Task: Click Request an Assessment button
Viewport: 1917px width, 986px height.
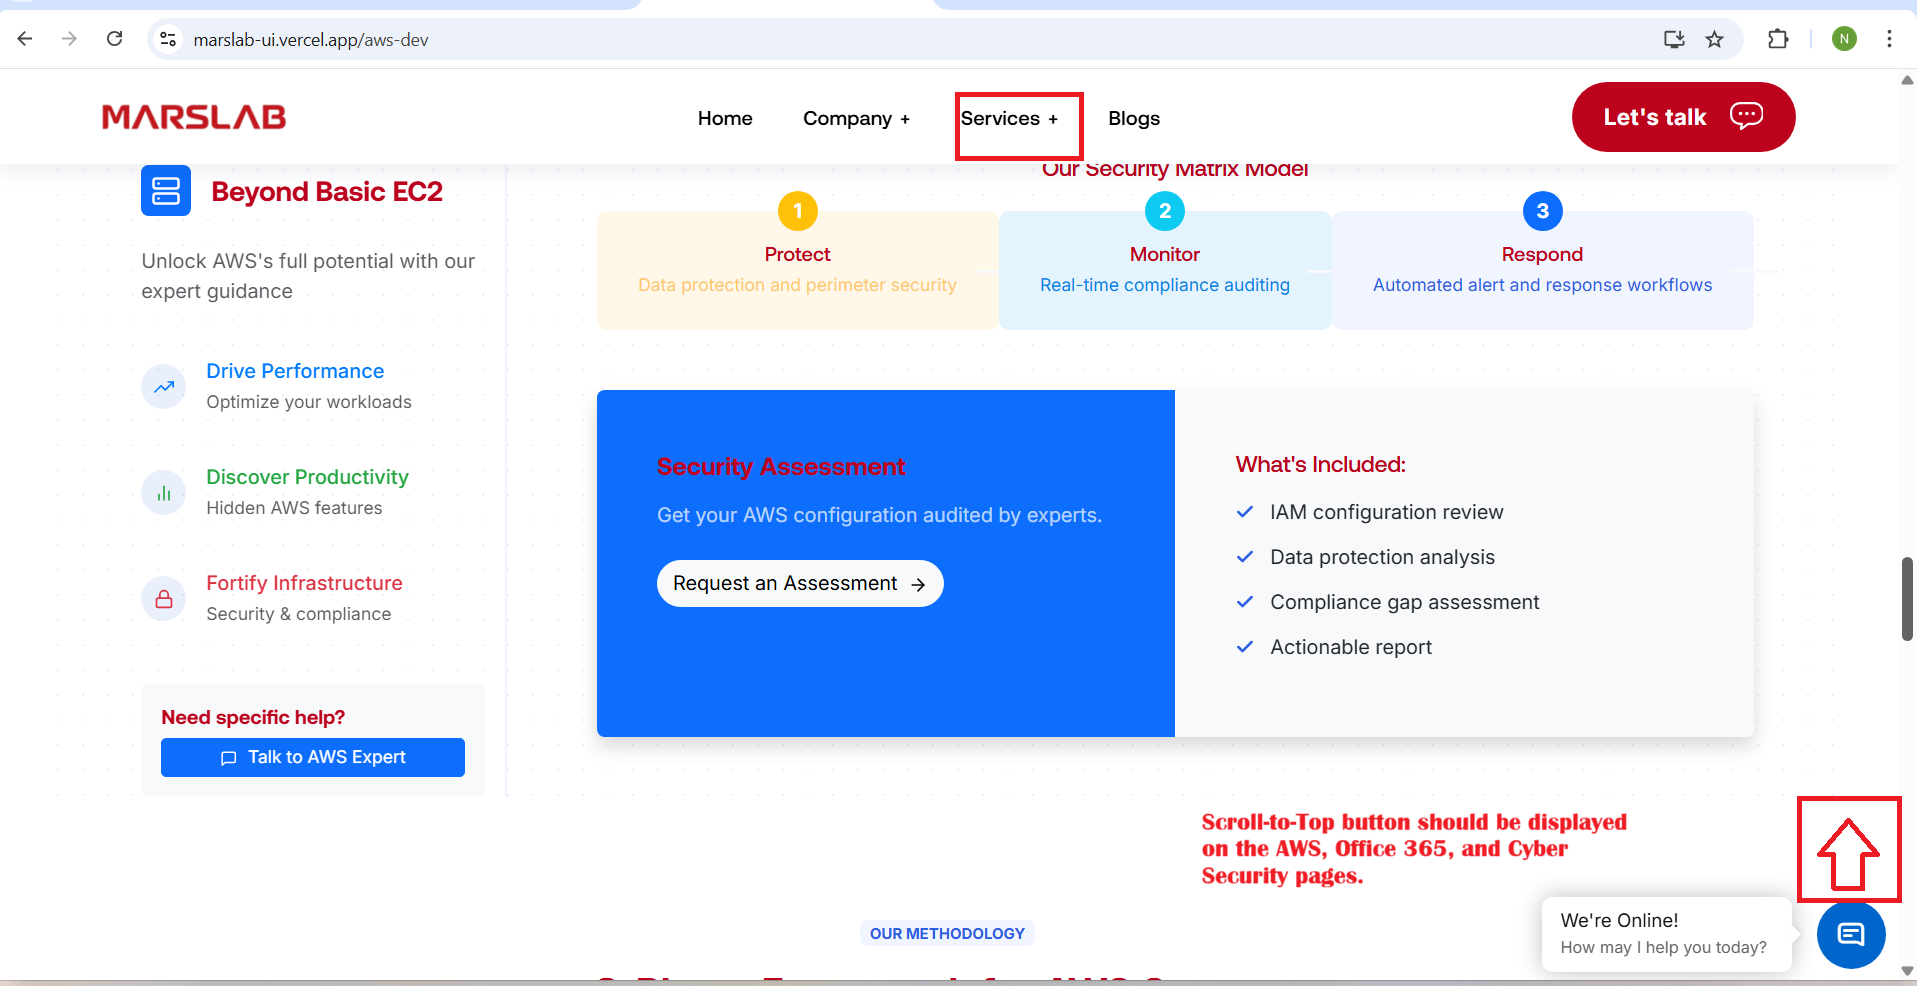Action: pos(799,584)
